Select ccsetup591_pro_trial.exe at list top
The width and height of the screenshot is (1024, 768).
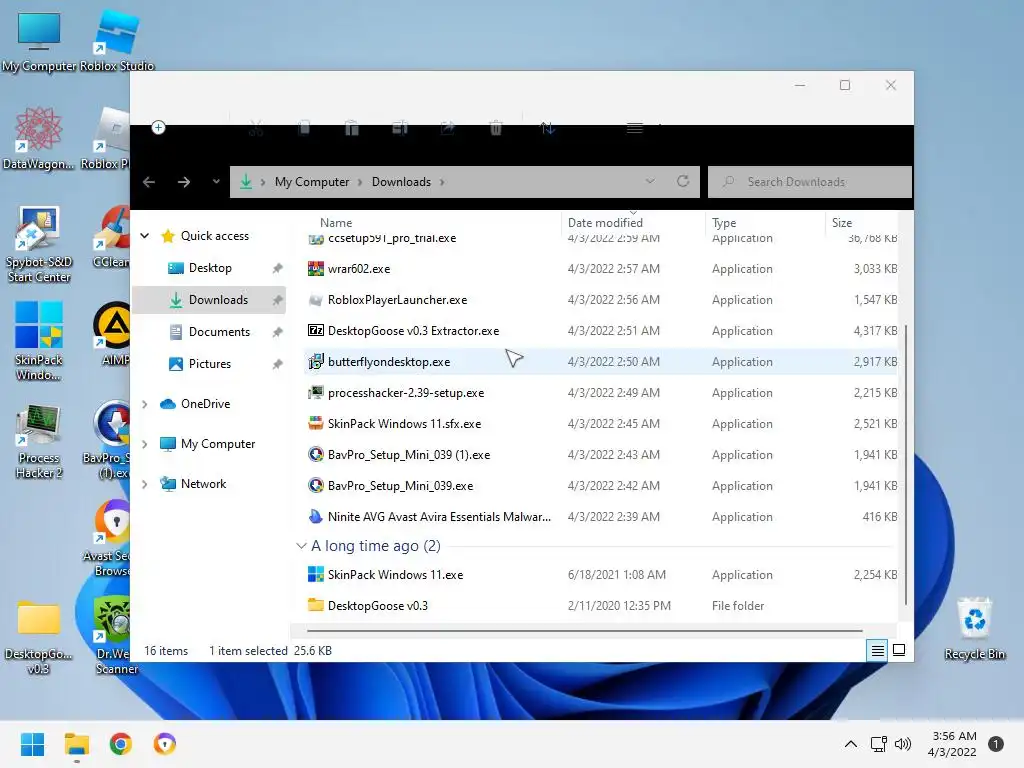point(601,239)
